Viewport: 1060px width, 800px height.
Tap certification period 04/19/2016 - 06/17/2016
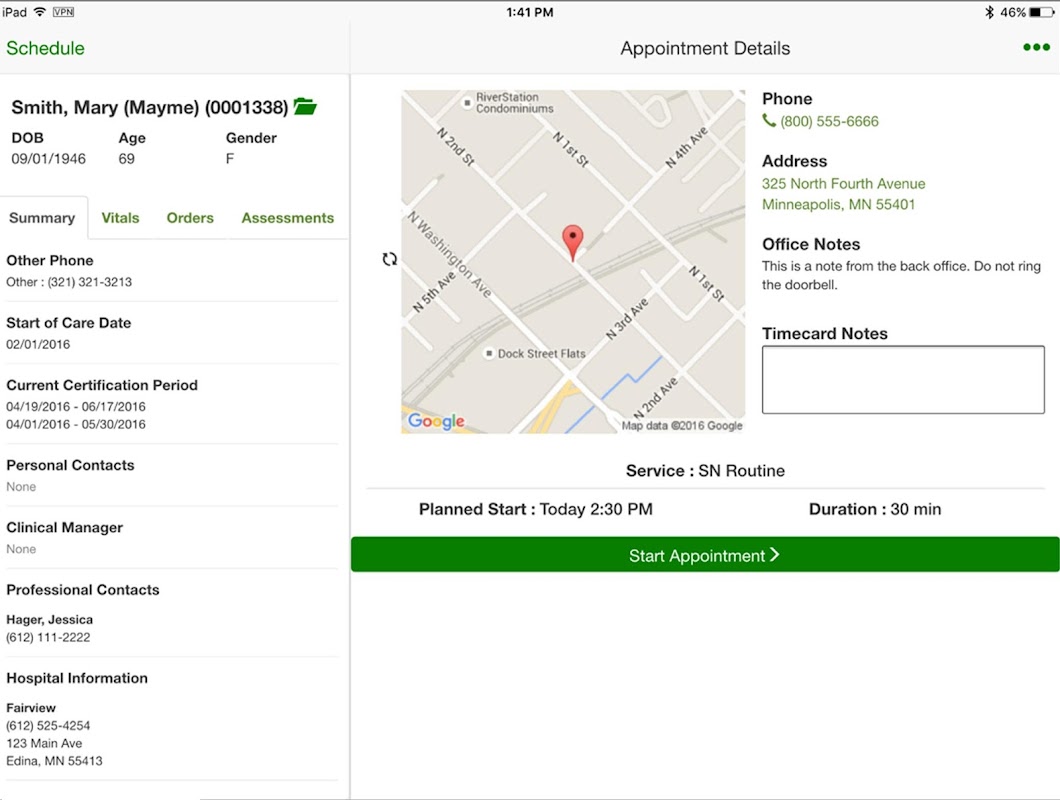76,406
